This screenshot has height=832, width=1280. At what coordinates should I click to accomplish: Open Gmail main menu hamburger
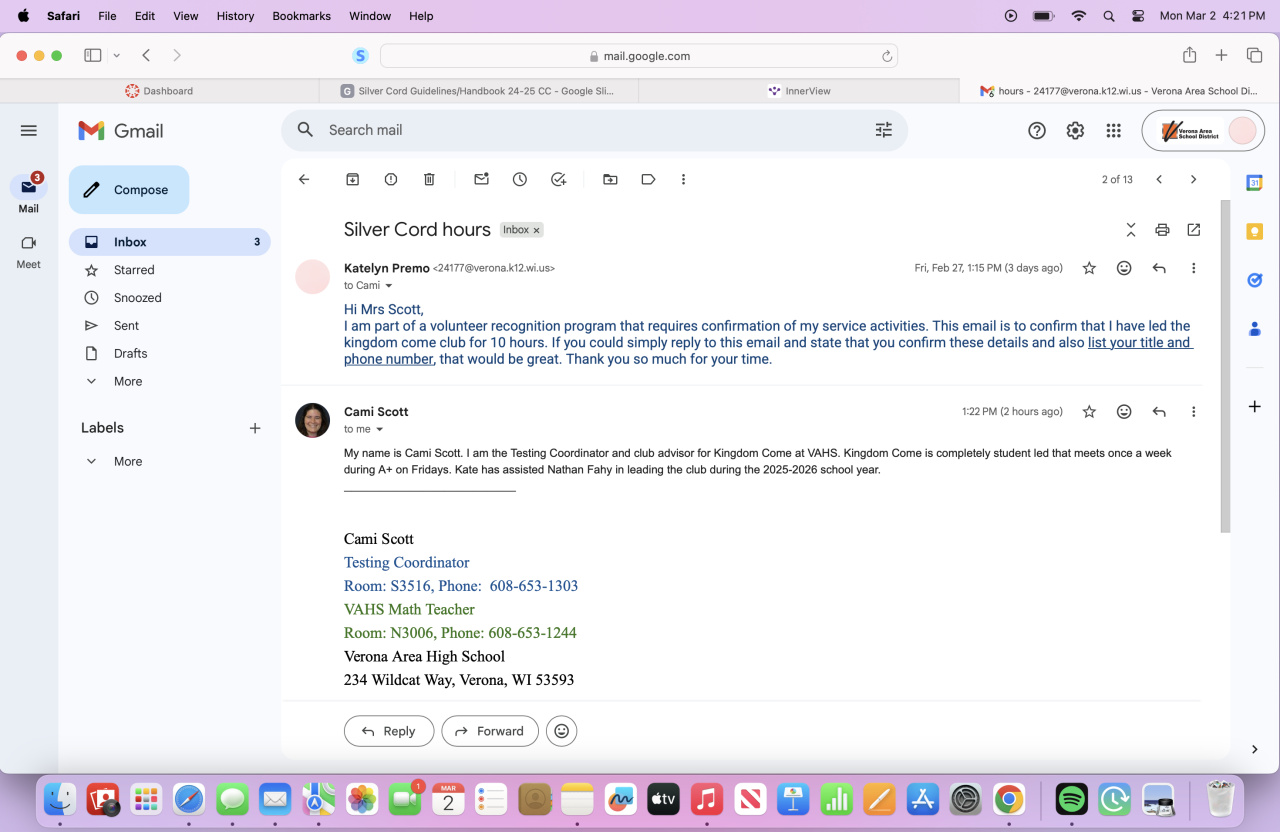pos(28,131)
